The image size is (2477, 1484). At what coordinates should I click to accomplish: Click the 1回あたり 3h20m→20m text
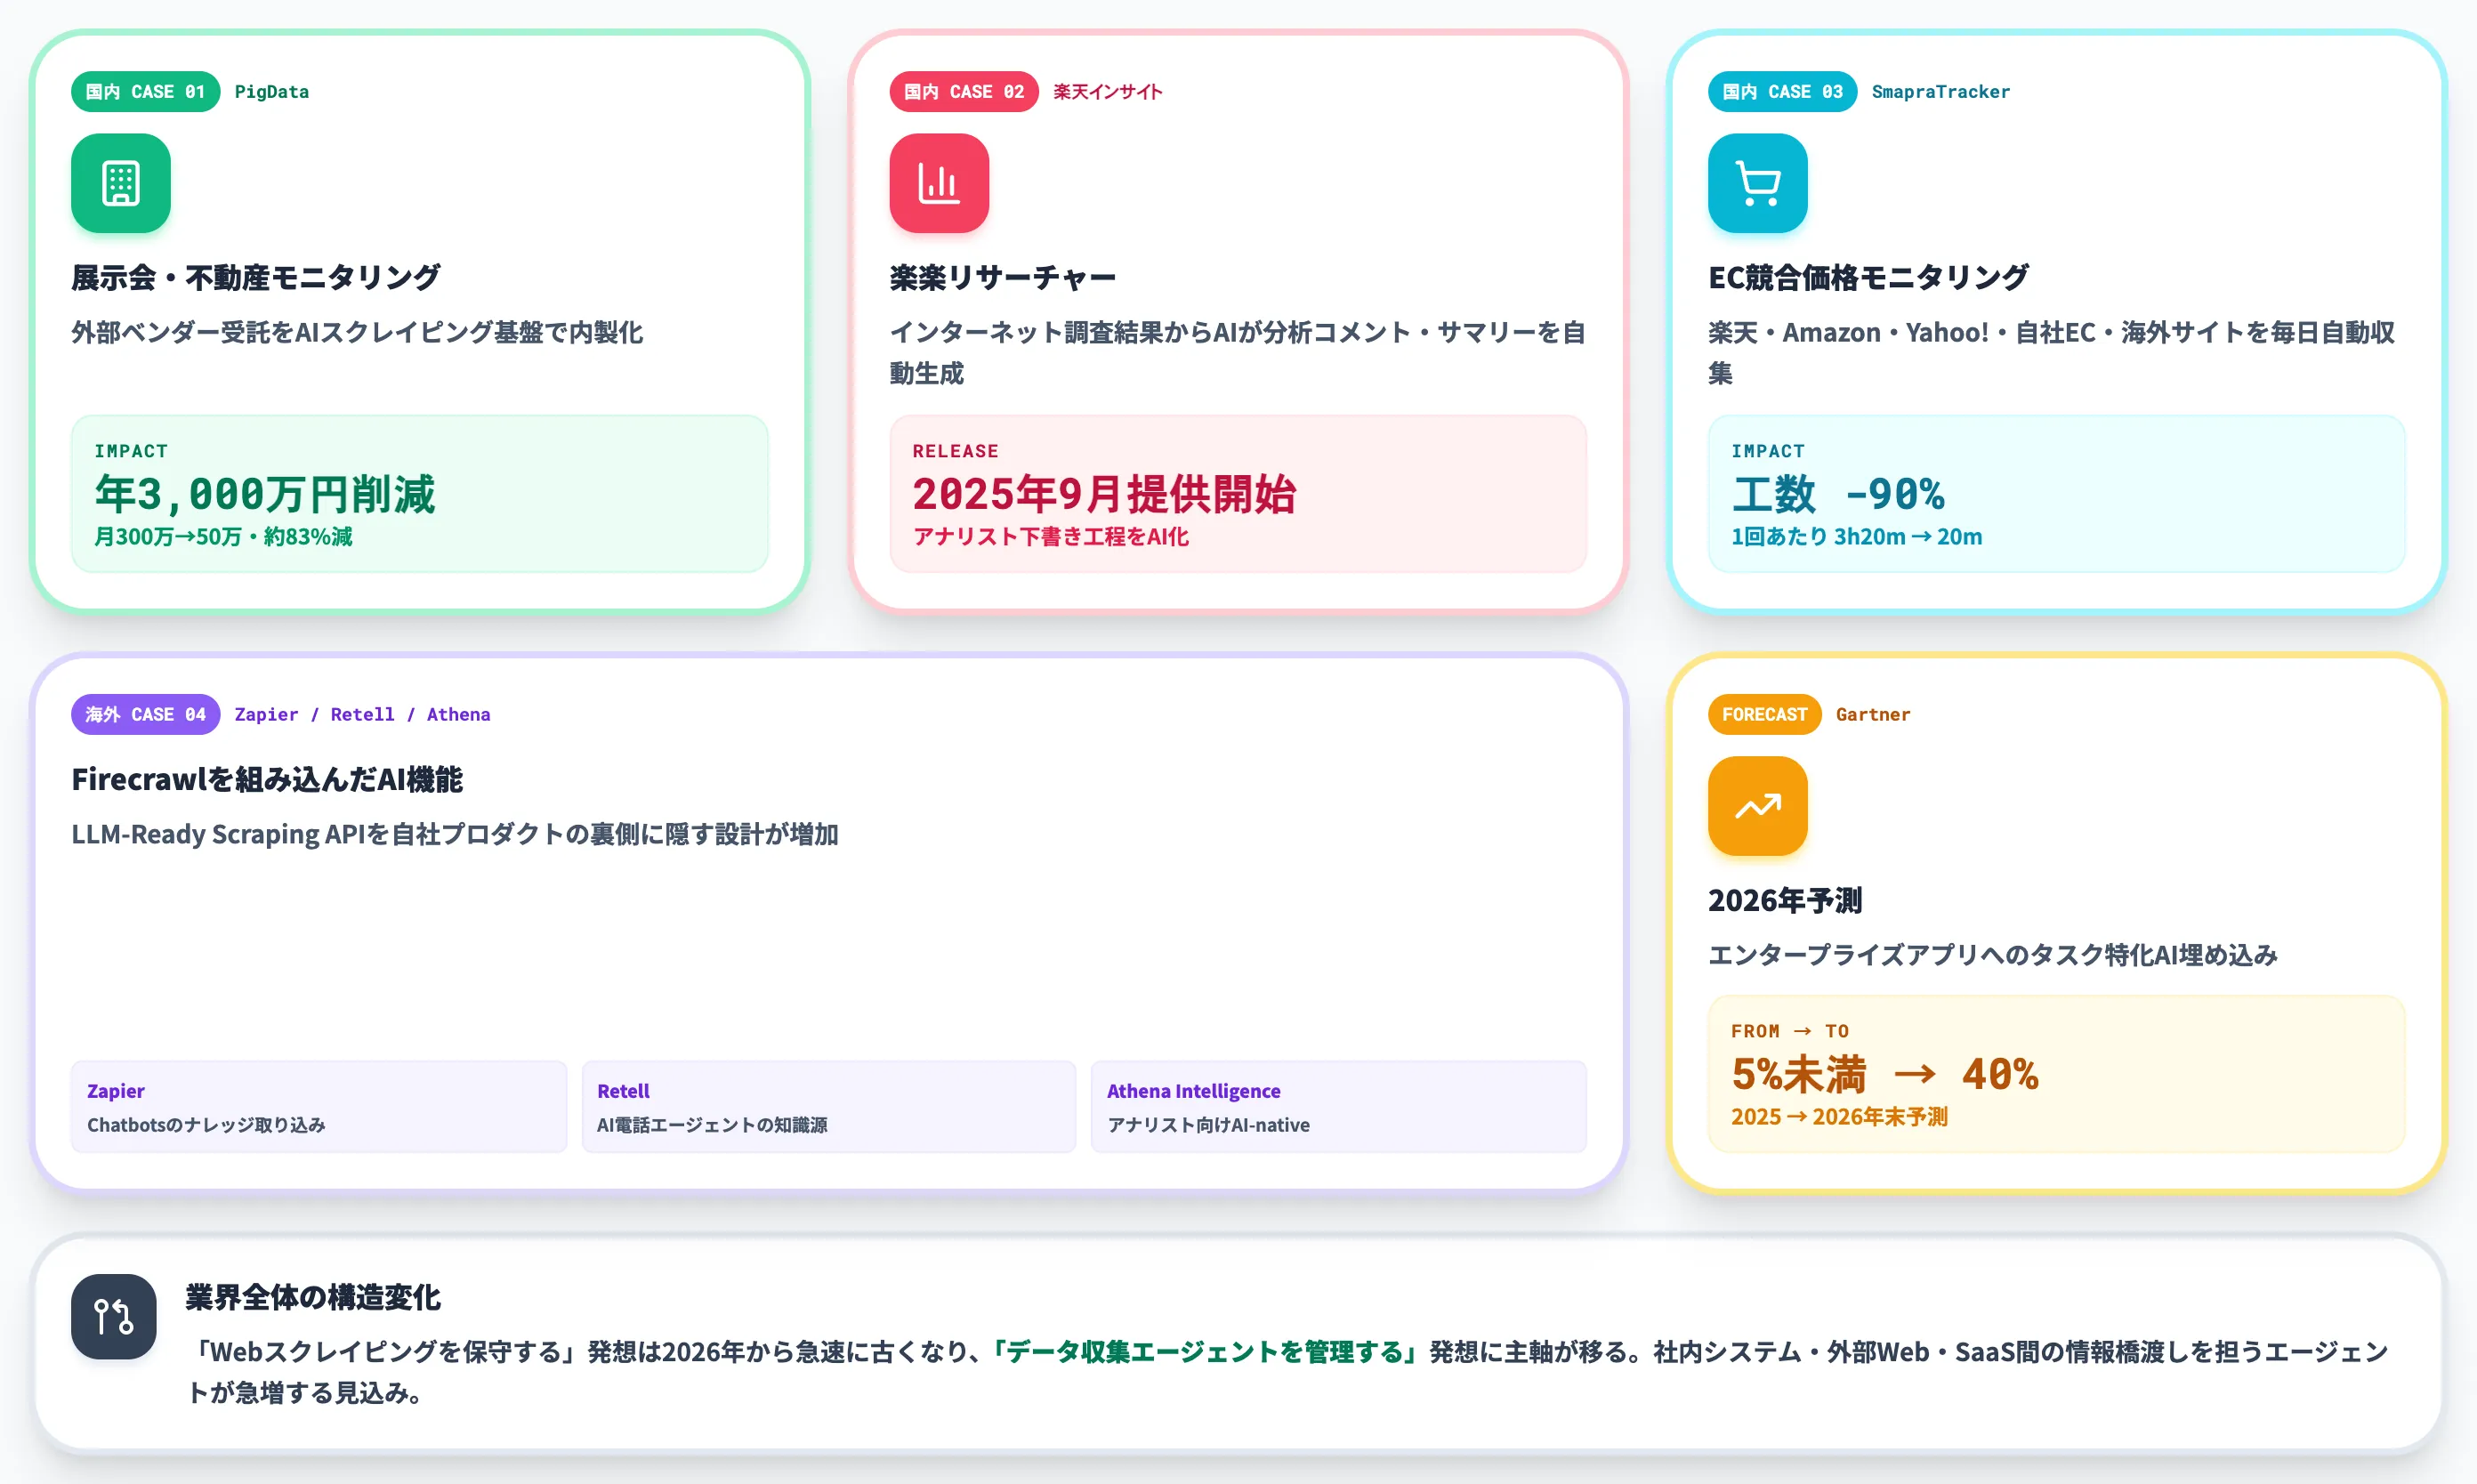[x=1856, y=537]
